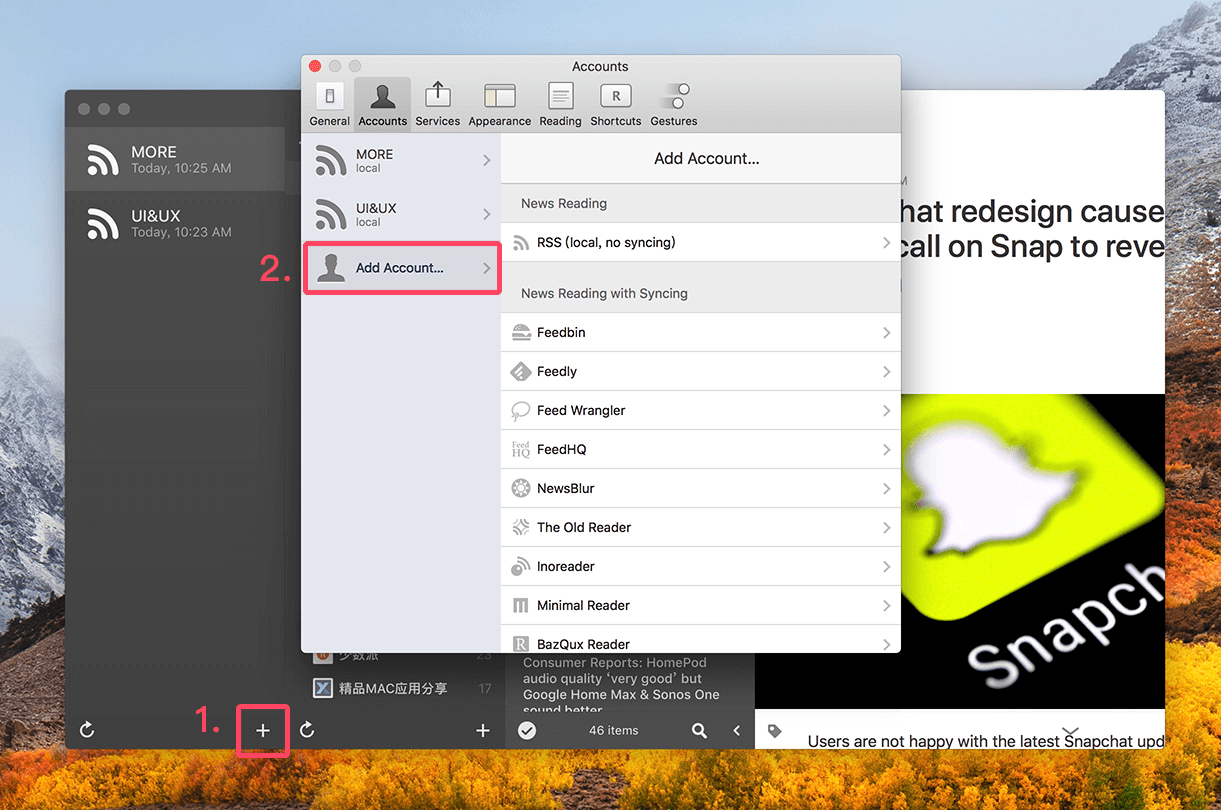Expand chevron on the RSS local row
This screenshot has height=810, width=1221.
pos(887,242)
